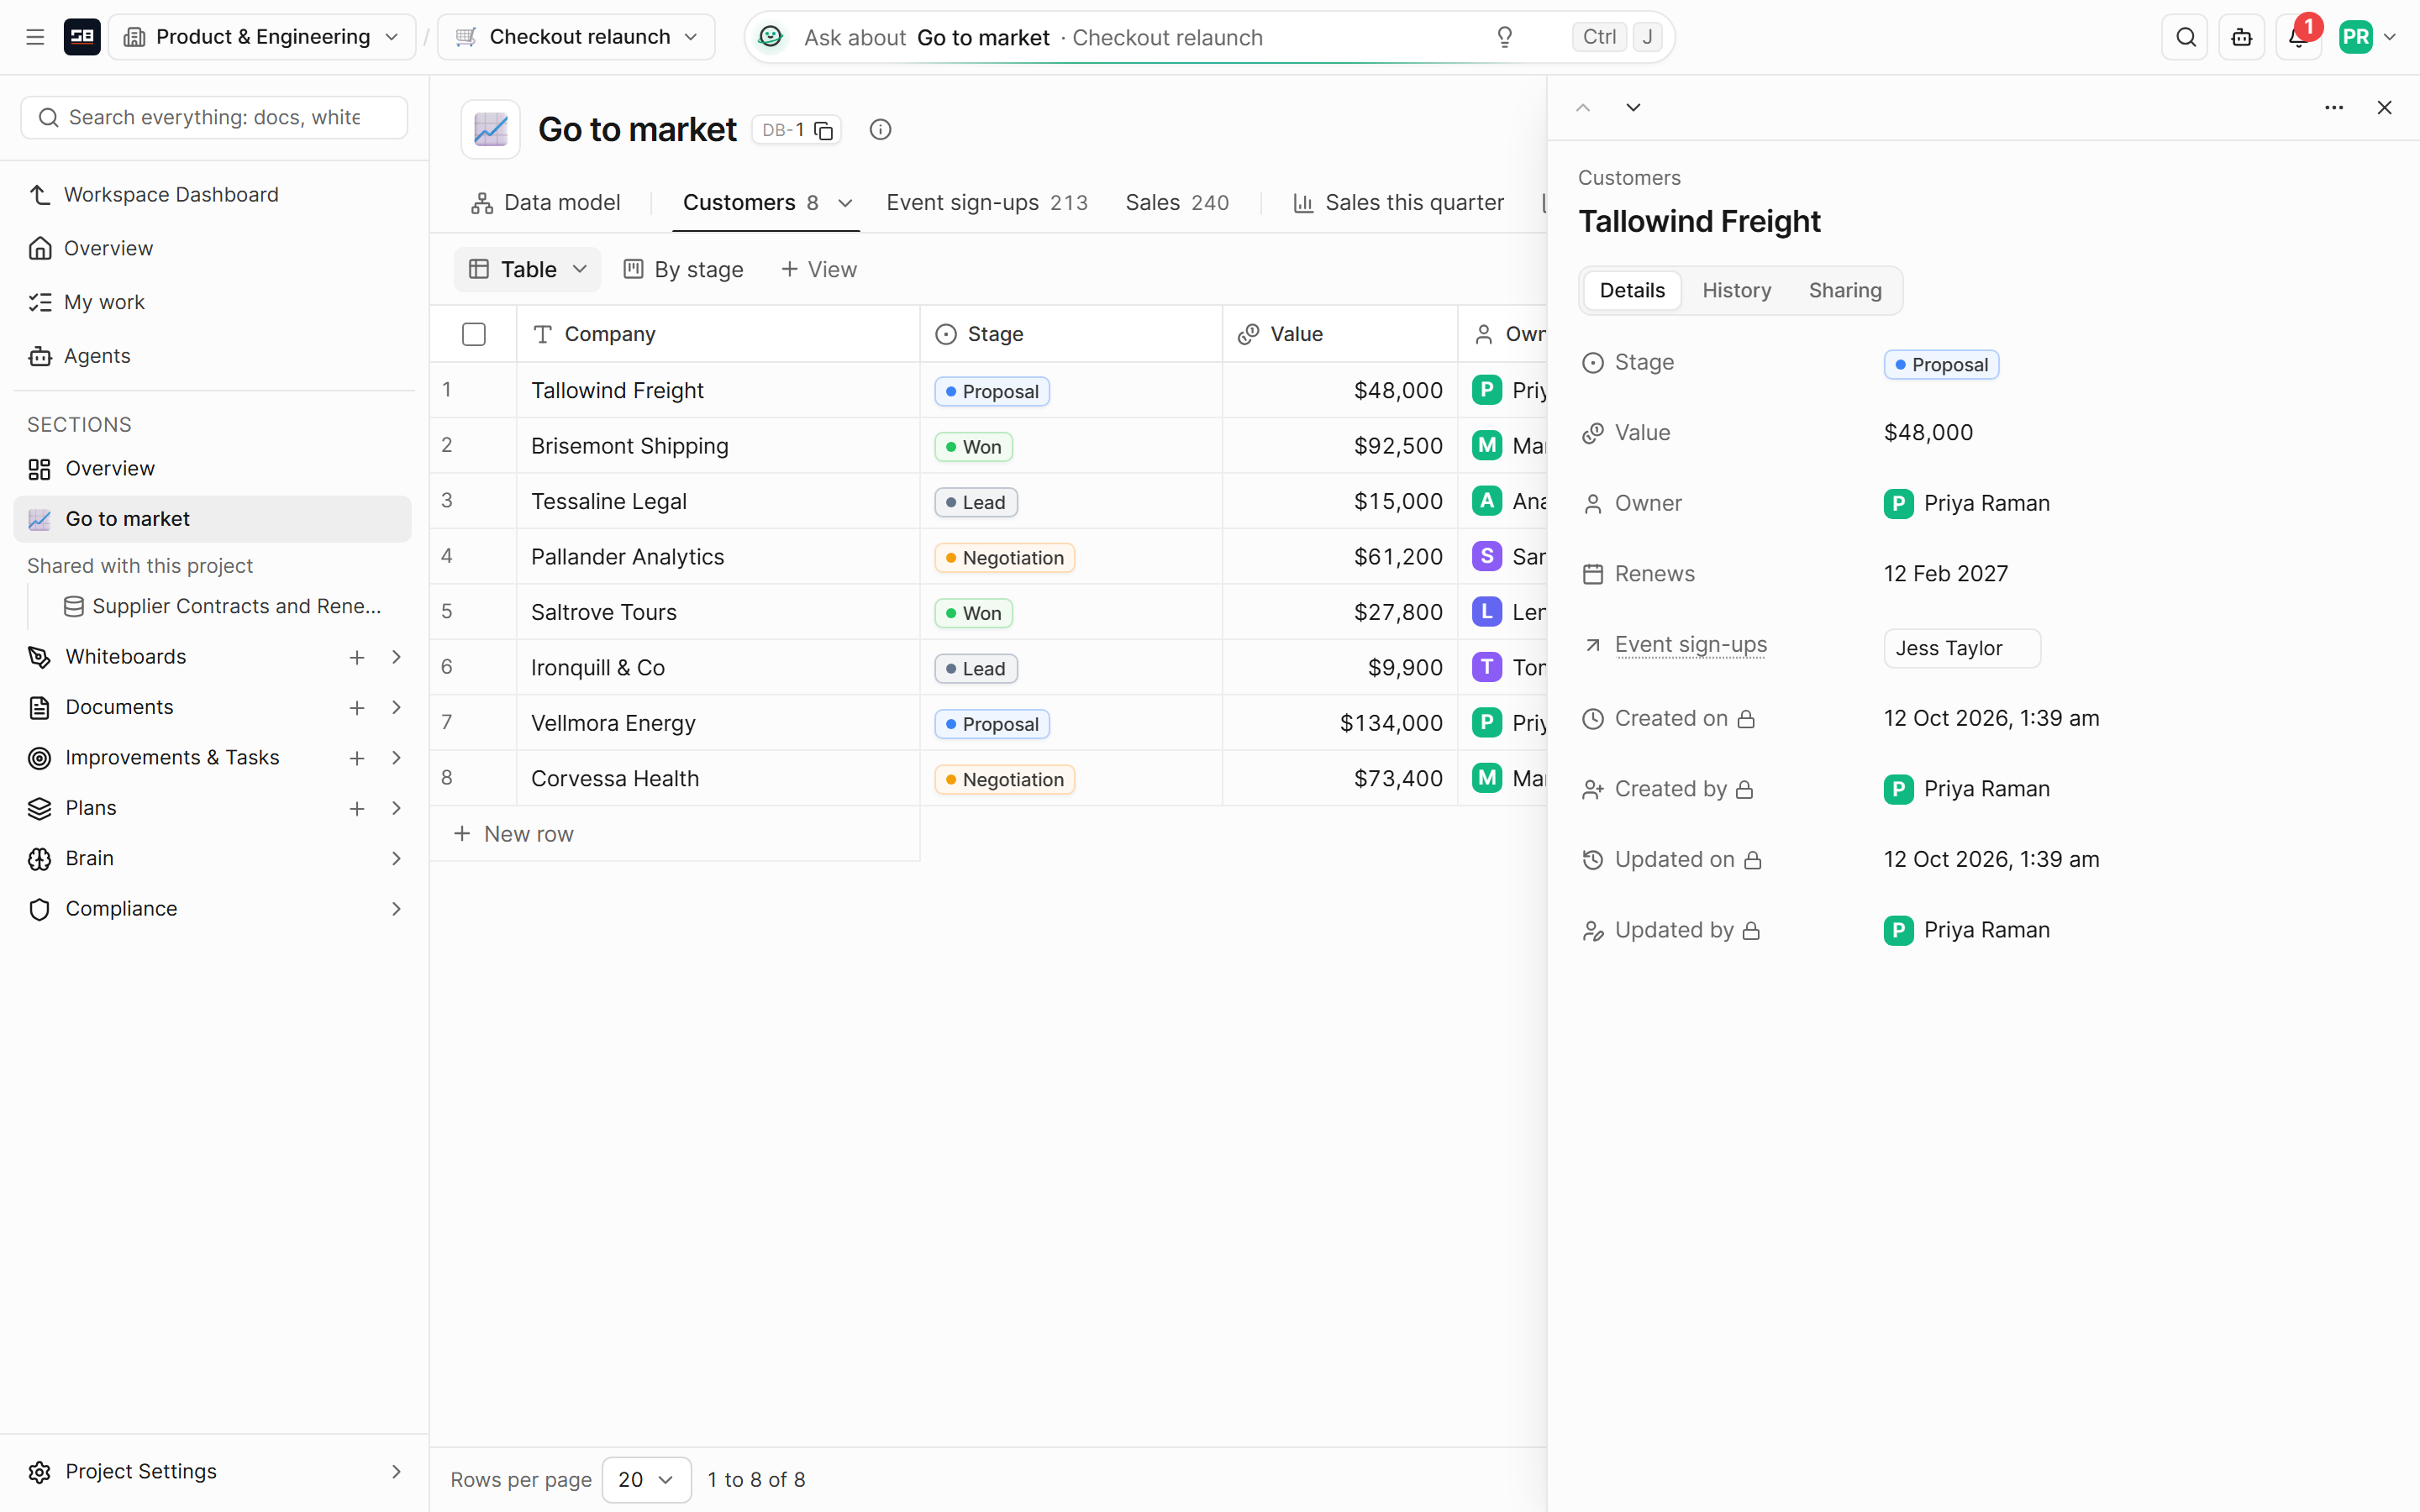This screenshot has height=1512, width=2420.
Task: Close the Tallowind Freight details panel
Action: click(2384, 107)
